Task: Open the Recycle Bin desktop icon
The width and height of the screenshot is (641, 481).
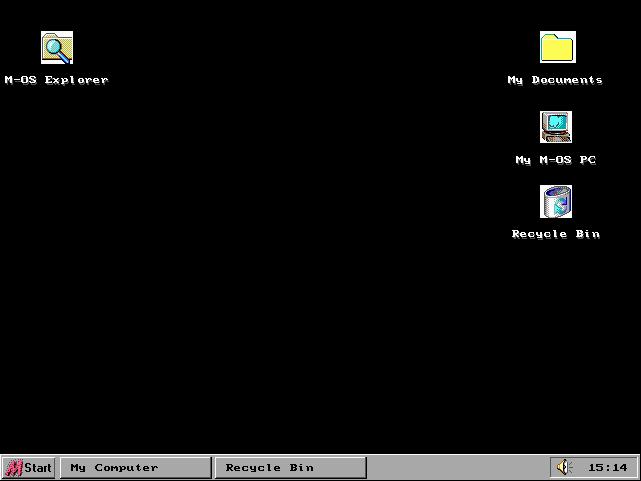Action: 556,201
